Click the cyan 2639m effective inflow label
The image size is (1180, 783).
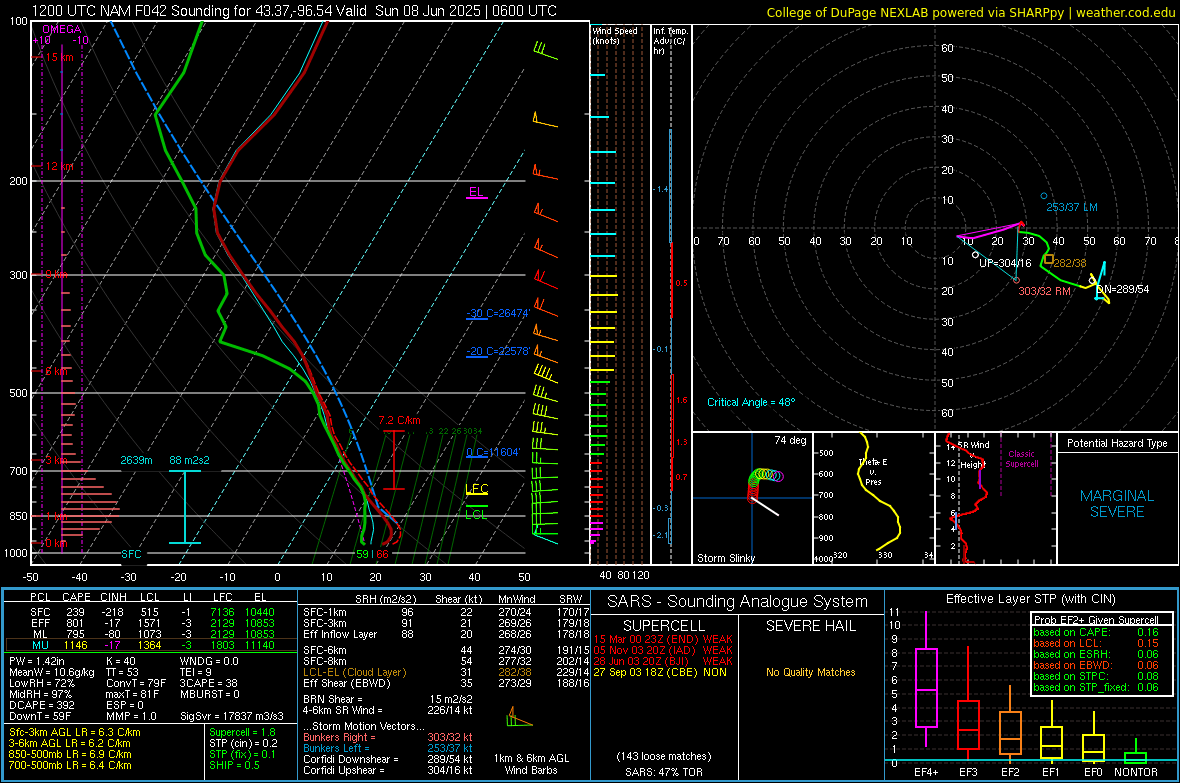(136, 460)
